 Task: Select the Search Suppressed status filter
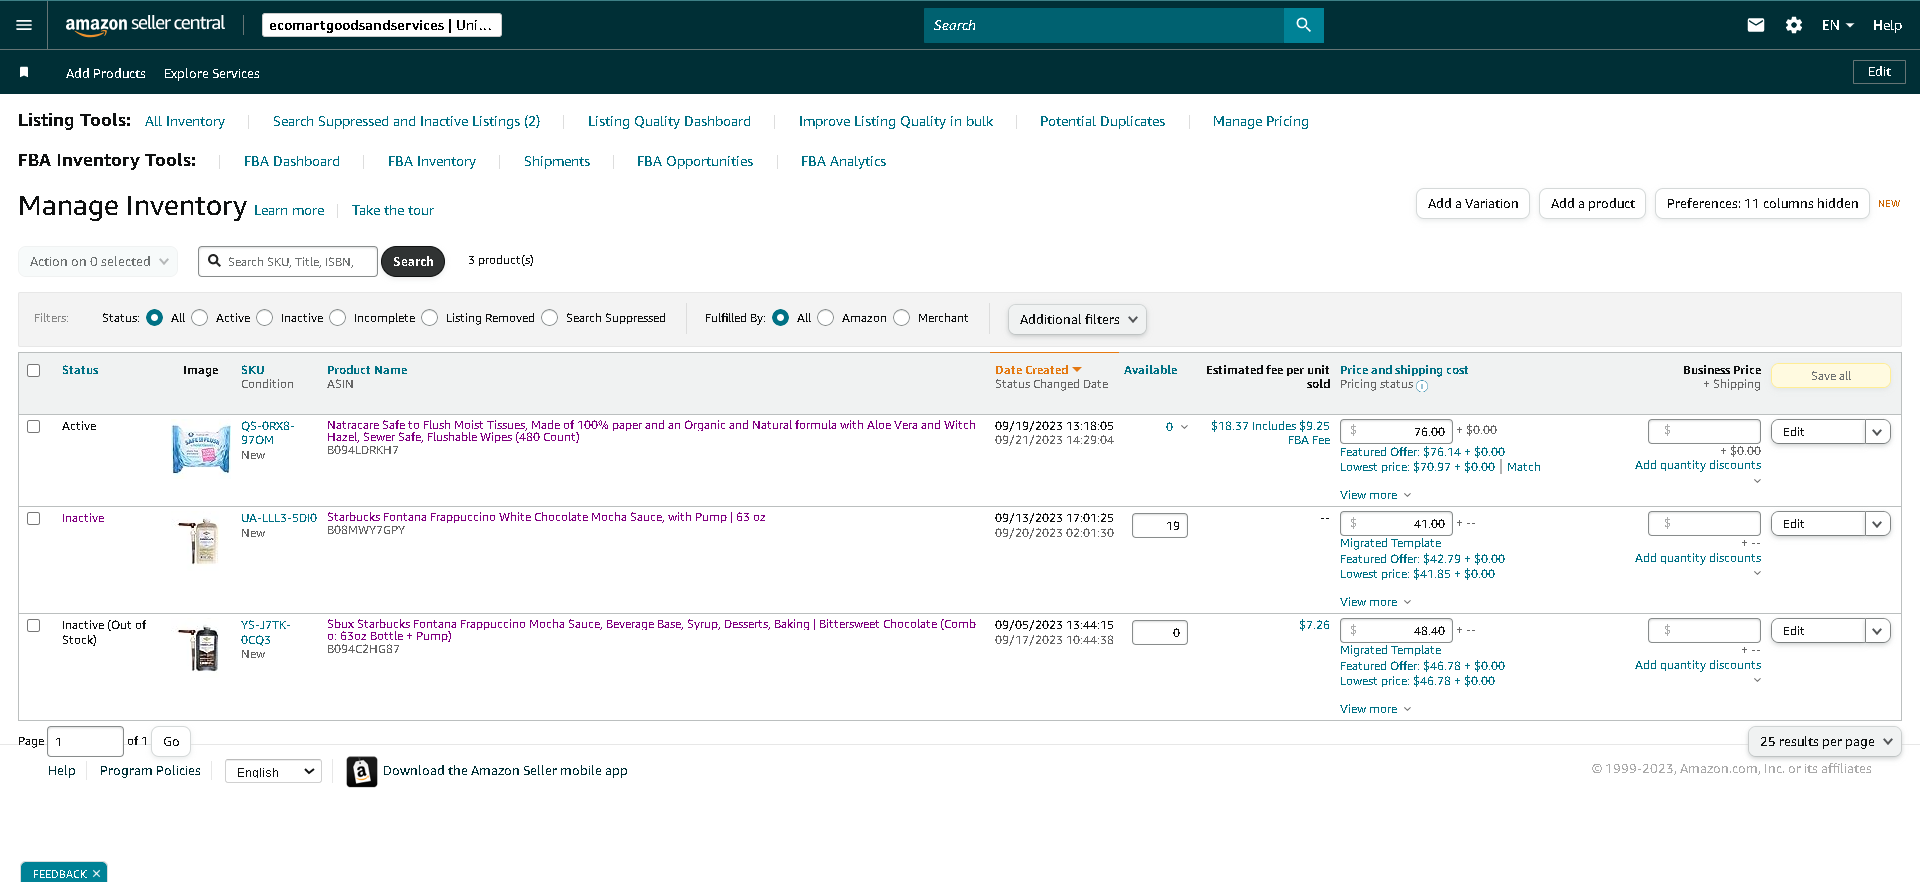pos(550,318)
